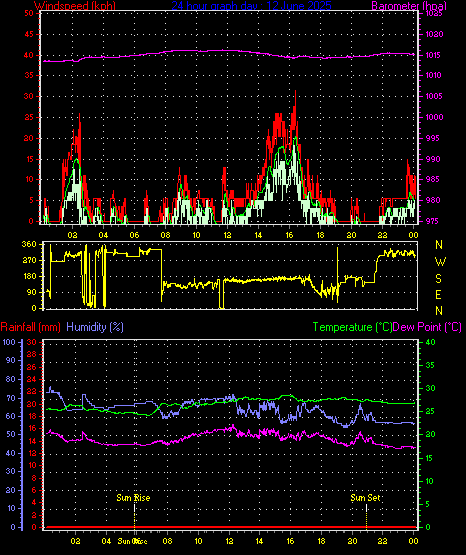This screenshot has height=555, width=466.
Task: Click the Humidity (%) legend label
Action: (x=95, y=327)
